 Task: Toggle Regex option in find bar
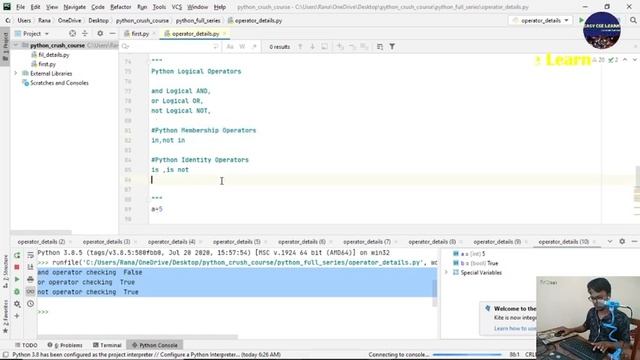[254, 47]
